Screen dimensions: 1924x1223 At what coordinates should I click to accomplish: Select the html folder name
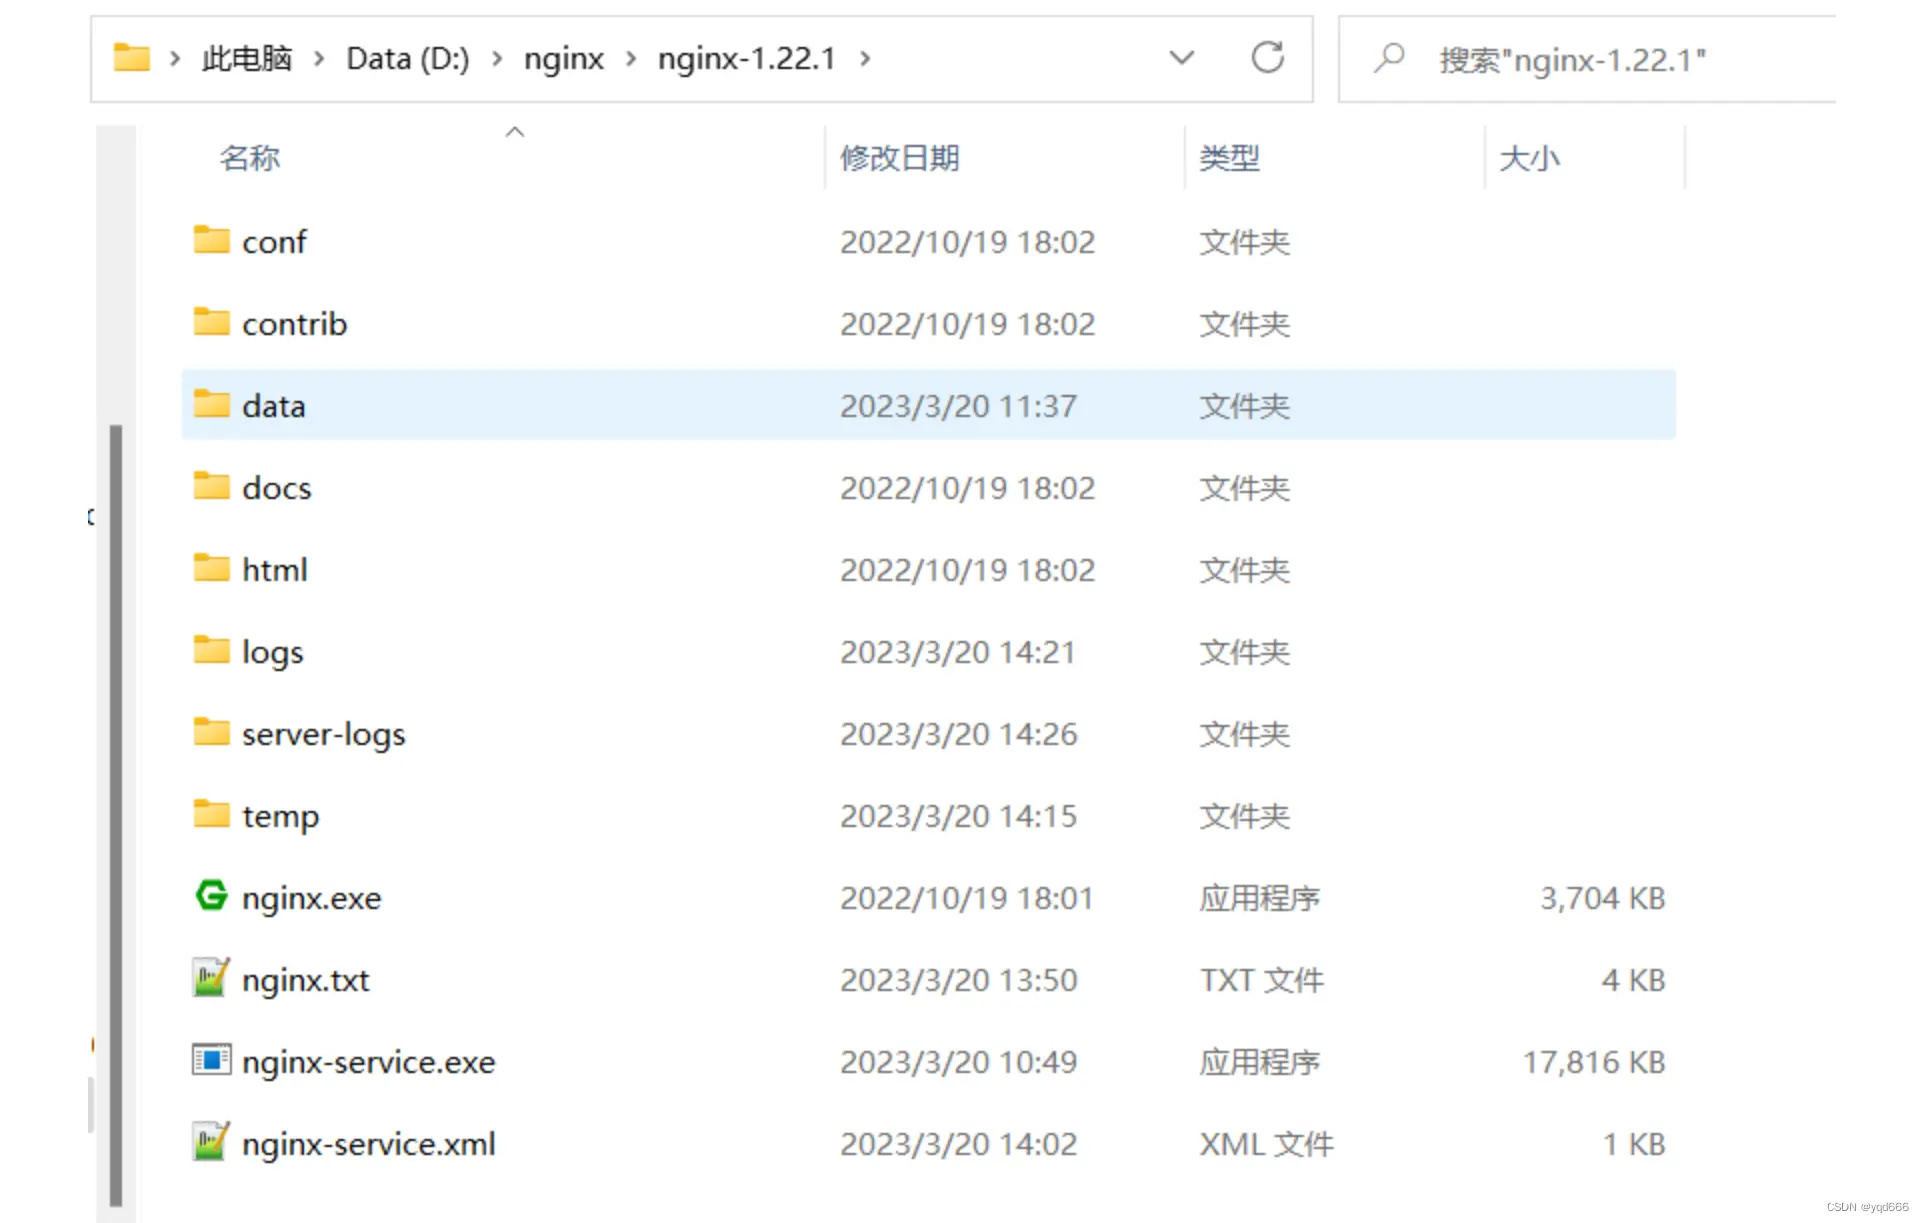[x=275, y=570]
